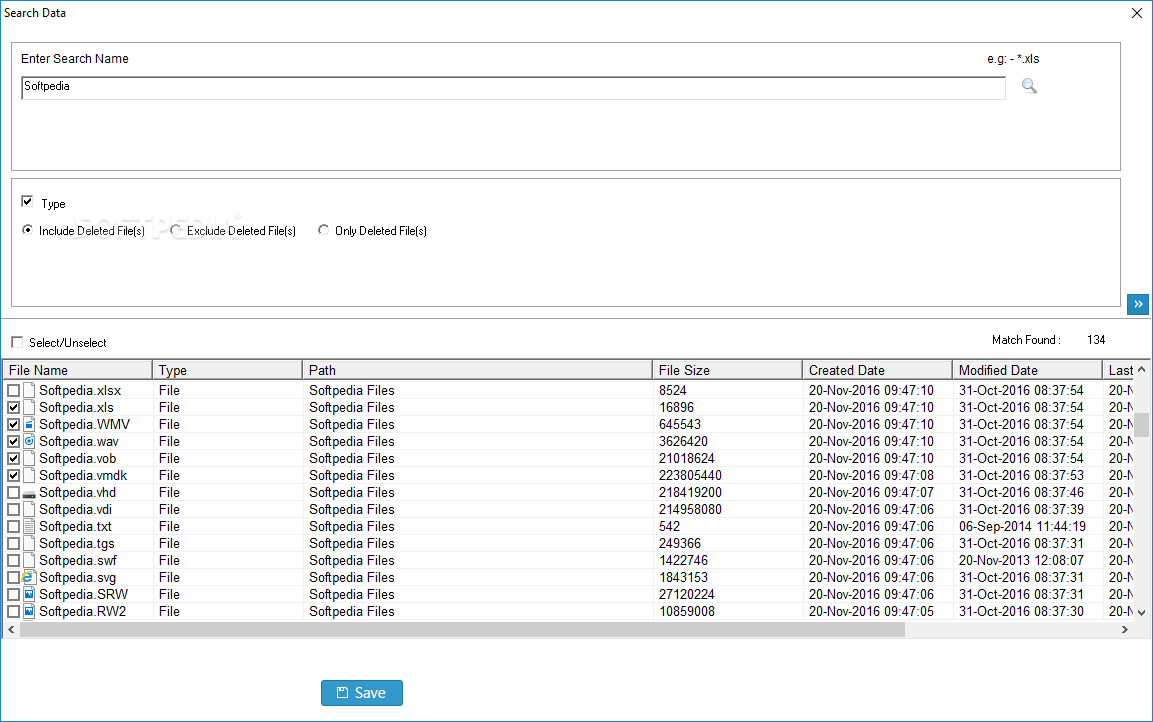The height and width of the screenshot is (722, 1153).
Task: Sort by File Size column header
Action: click(727, 370)
